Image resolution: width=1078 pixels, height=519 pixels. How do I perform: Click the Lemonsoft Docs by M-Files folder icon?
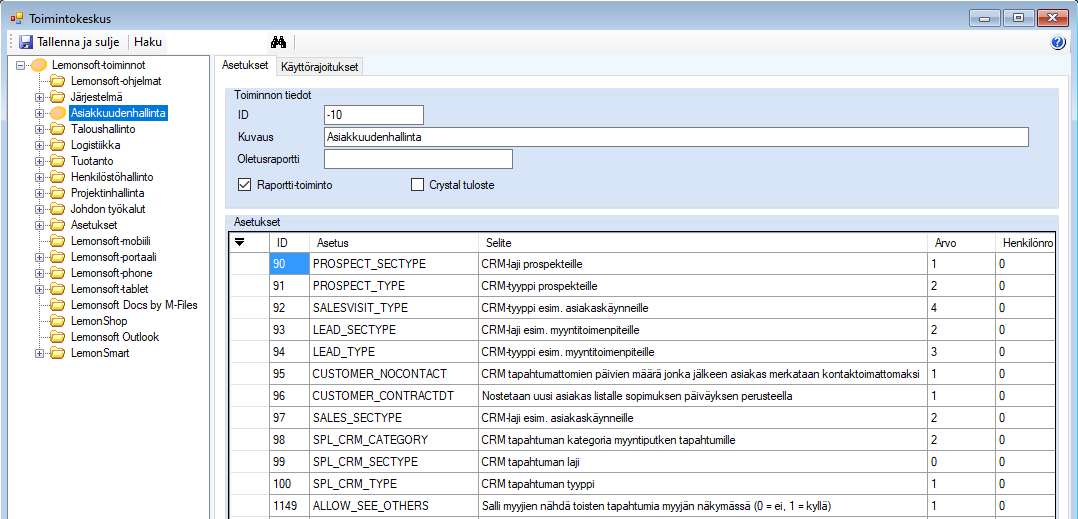click(x=58, y=305)
